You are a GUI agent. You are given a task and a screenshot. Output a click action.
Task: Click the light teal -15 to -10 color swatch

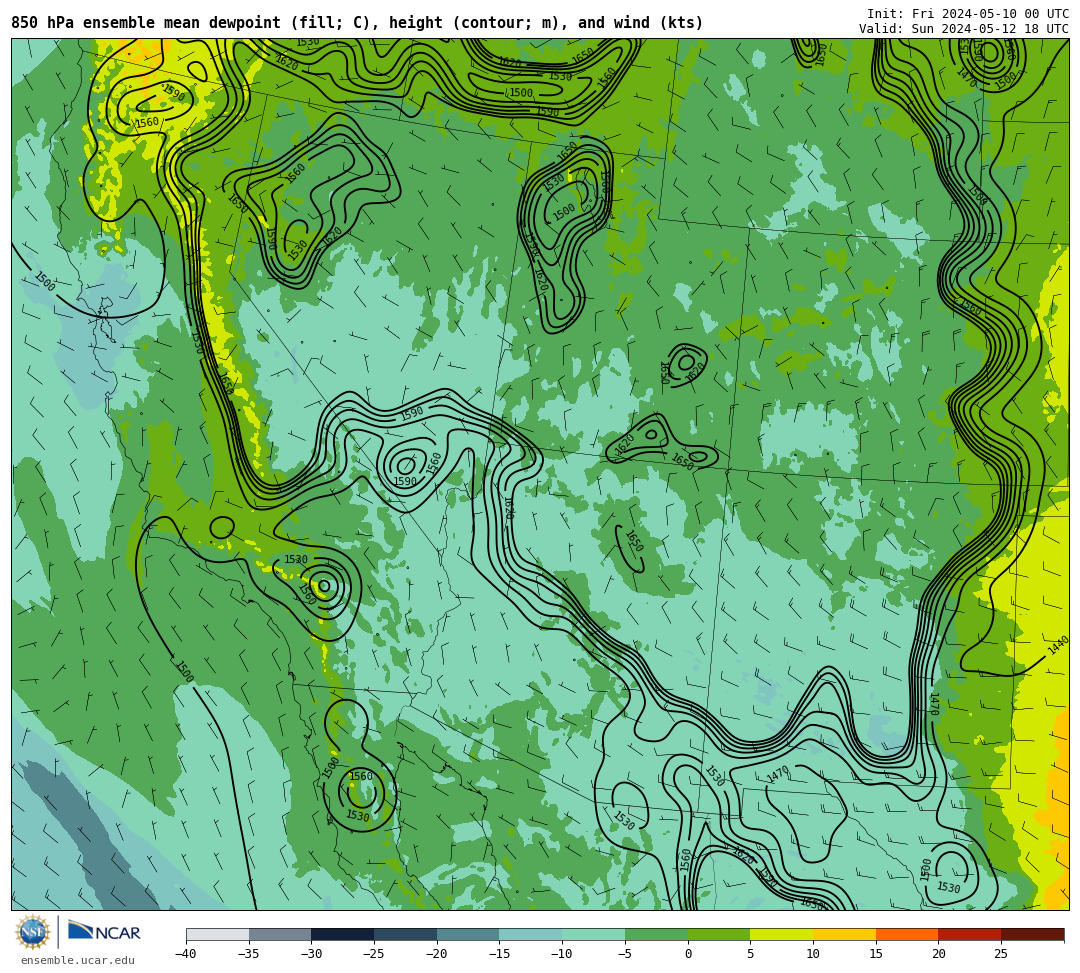click(x=531, y=934)
